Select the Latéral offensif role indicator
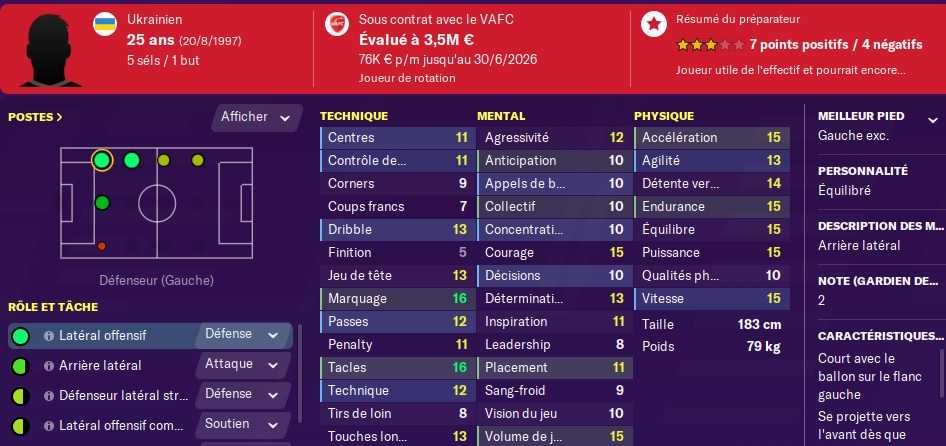 (x=21, y=336)
